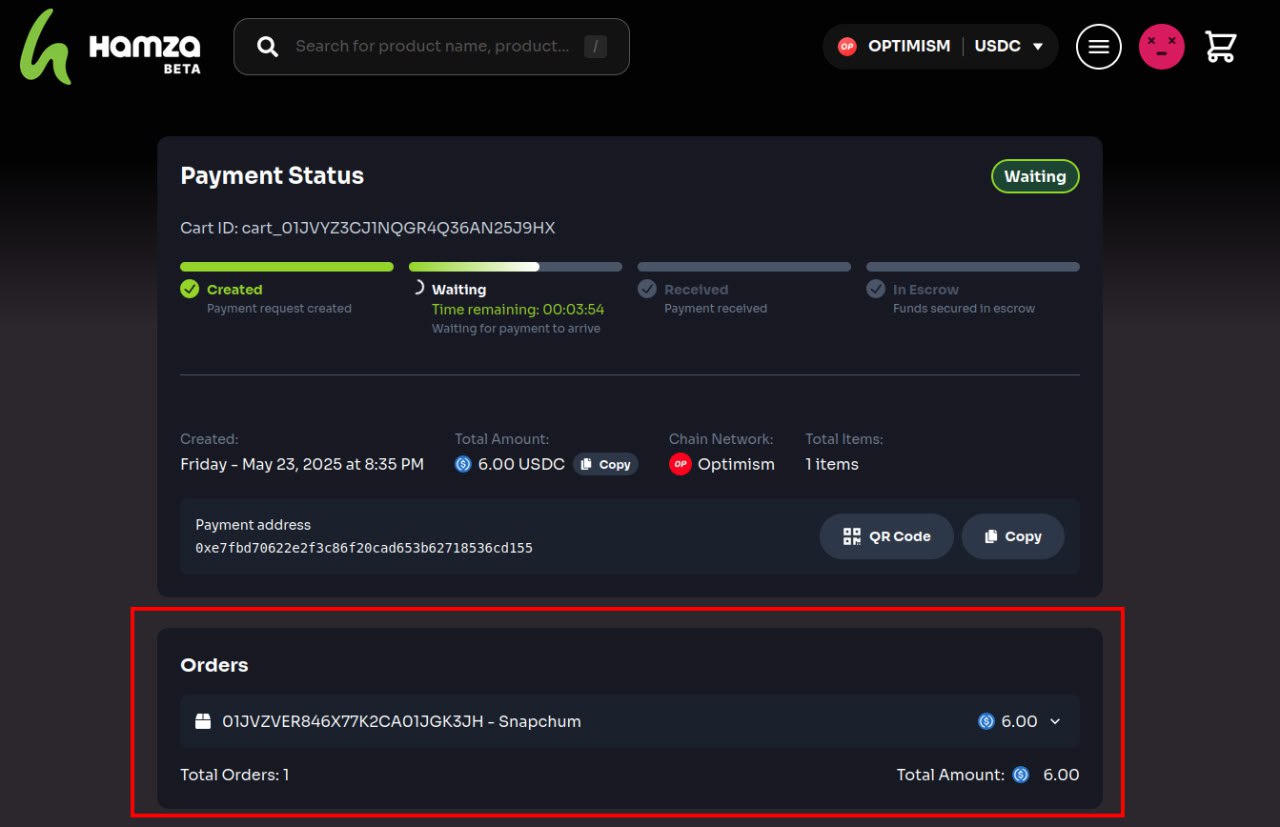This screenshot has height=827, width=1280.
Task: Click the pink profile avatar icon
Action: coord(1161,46)
